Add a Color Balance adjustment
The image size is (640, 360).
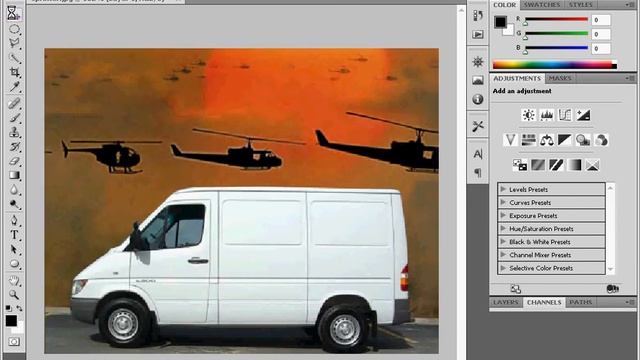coord(547,140)
